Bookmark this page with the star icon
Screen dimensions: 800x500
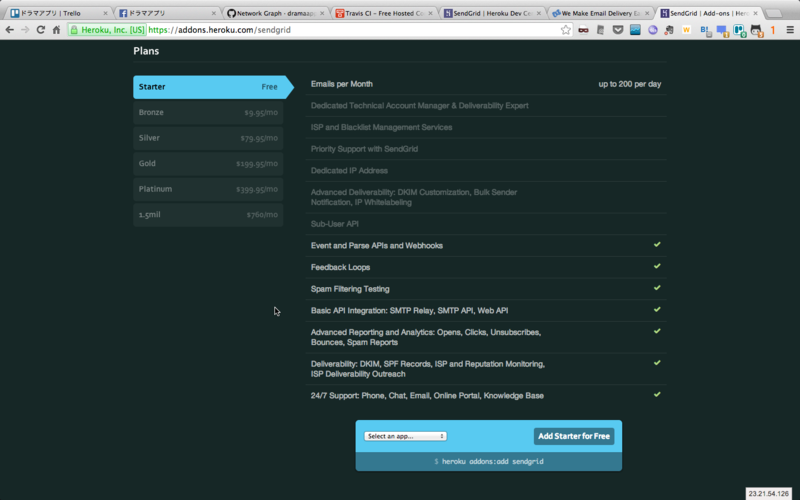[565, 30]
